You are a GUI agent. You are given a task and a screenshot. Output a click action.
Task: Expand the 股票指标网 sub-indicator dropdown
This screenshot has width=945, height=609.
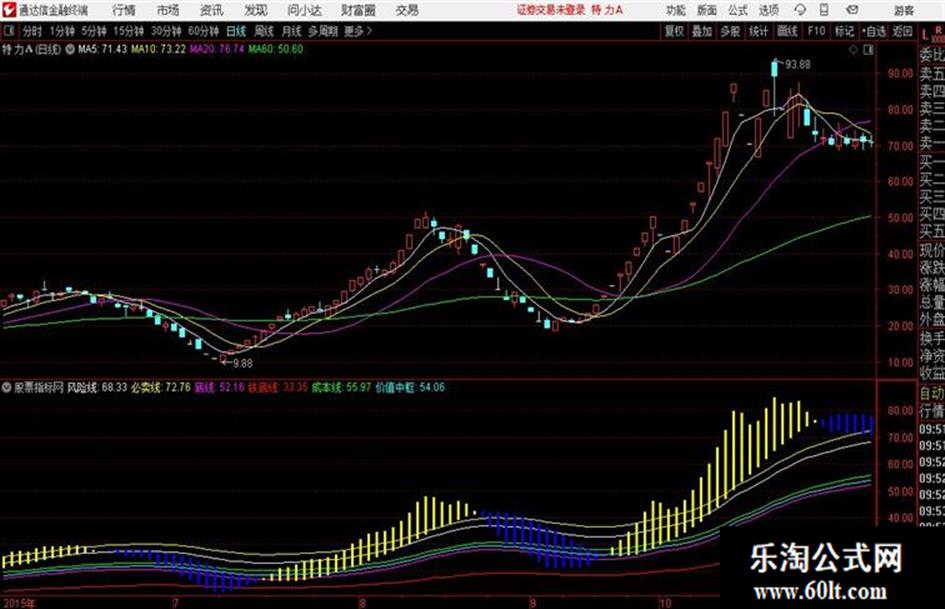(6, 387)
